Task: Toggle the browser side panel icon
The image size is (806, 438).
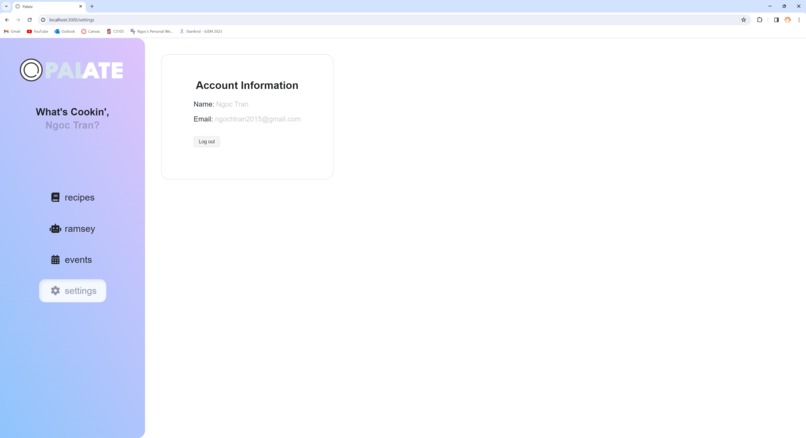Action: pos(776,20)
